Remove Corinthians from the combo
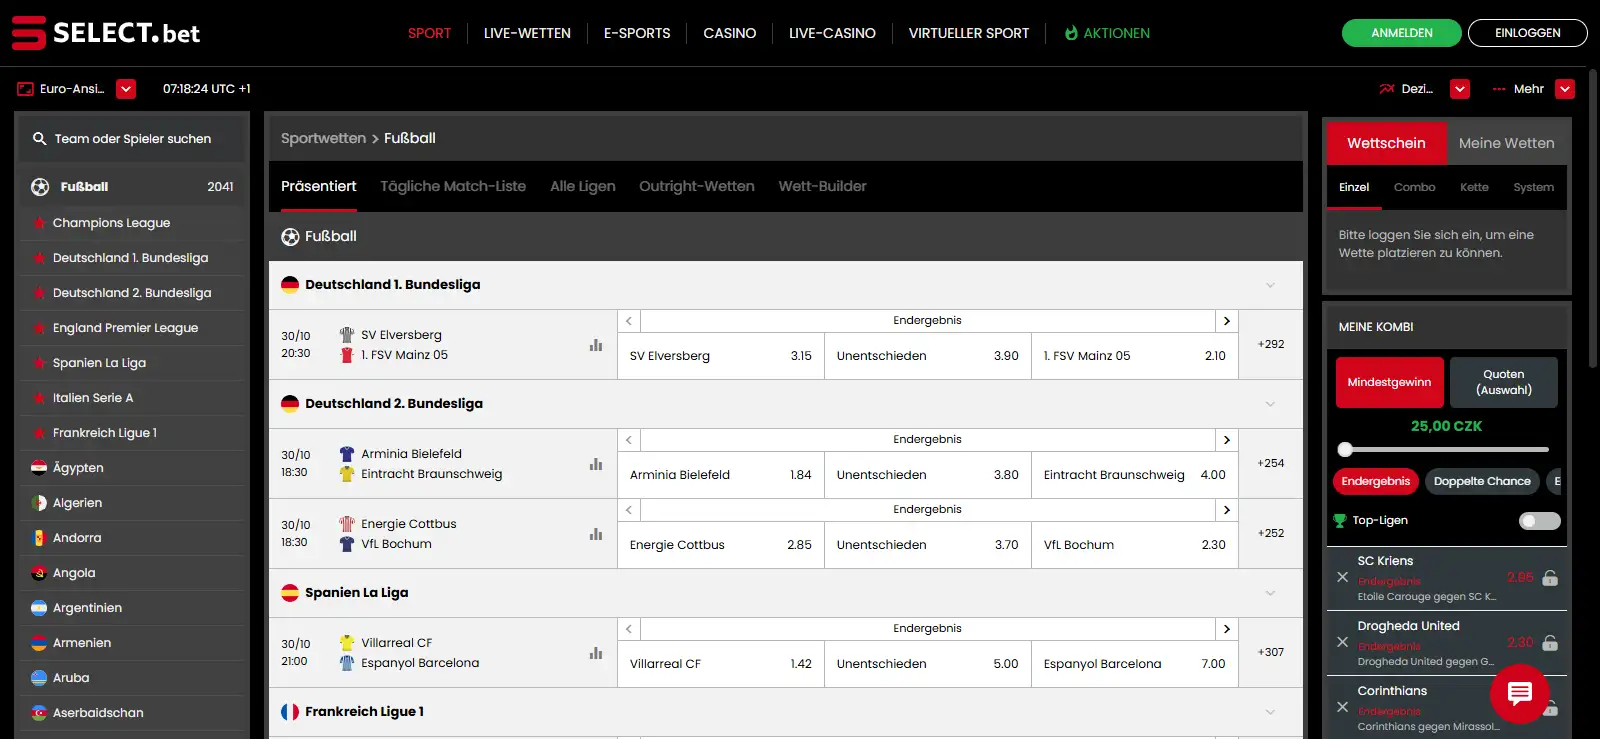 click(1342, 707)
